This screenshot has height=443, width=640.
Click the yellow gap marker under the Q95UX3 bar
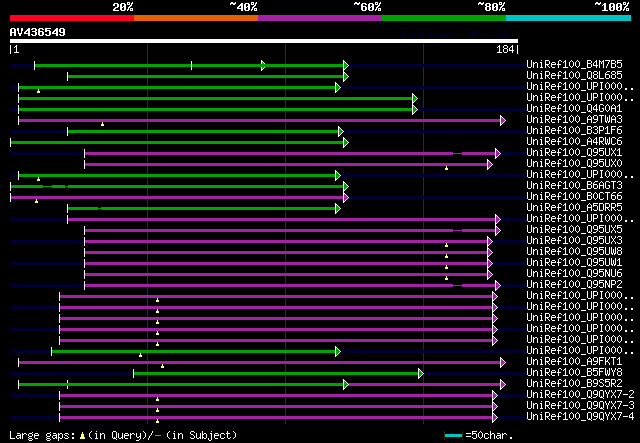447,245
